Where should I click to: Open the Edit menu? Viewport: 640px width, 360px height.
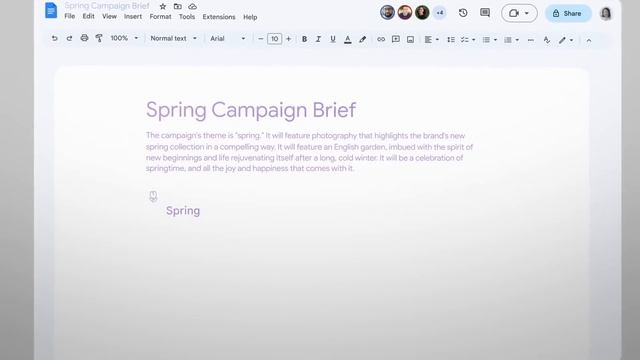click(88, 17)
